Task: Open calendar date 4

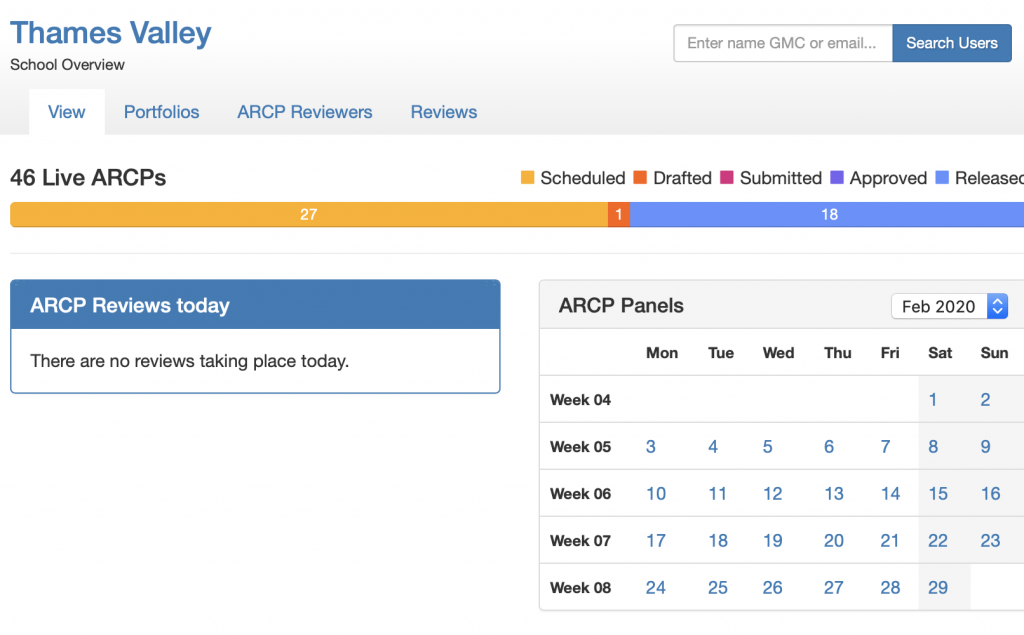Action: pyautogui.click(x=712, y=446)
